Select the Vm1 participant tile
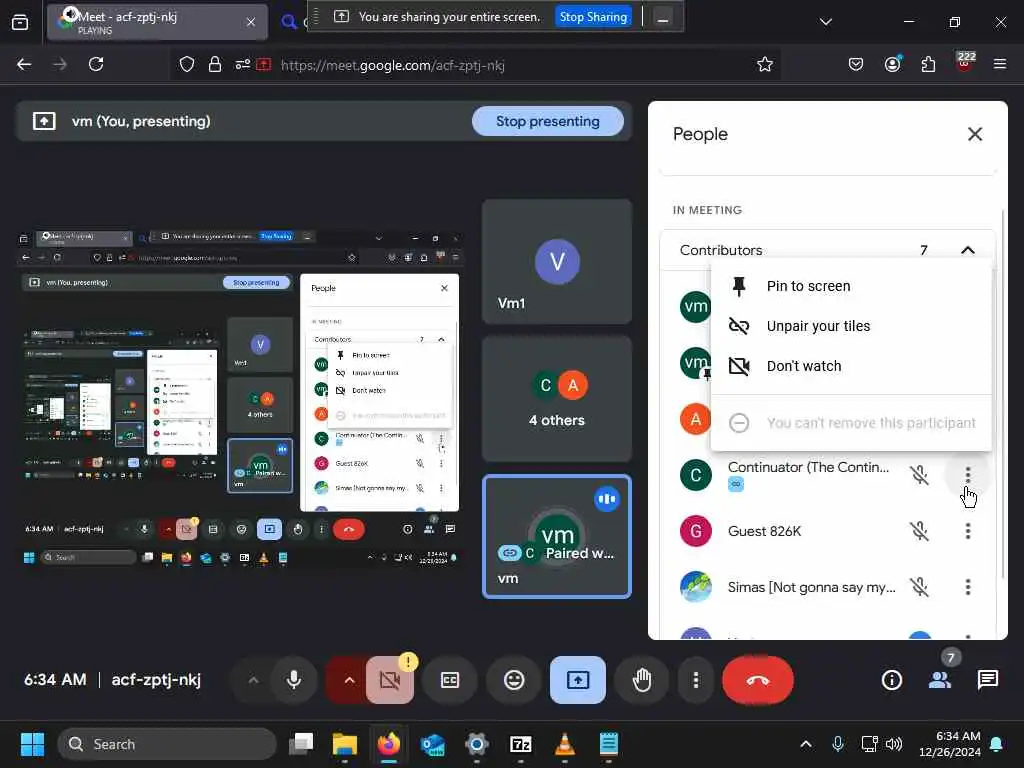This screenshot has width=1024, height=768. tap(556, 261)
